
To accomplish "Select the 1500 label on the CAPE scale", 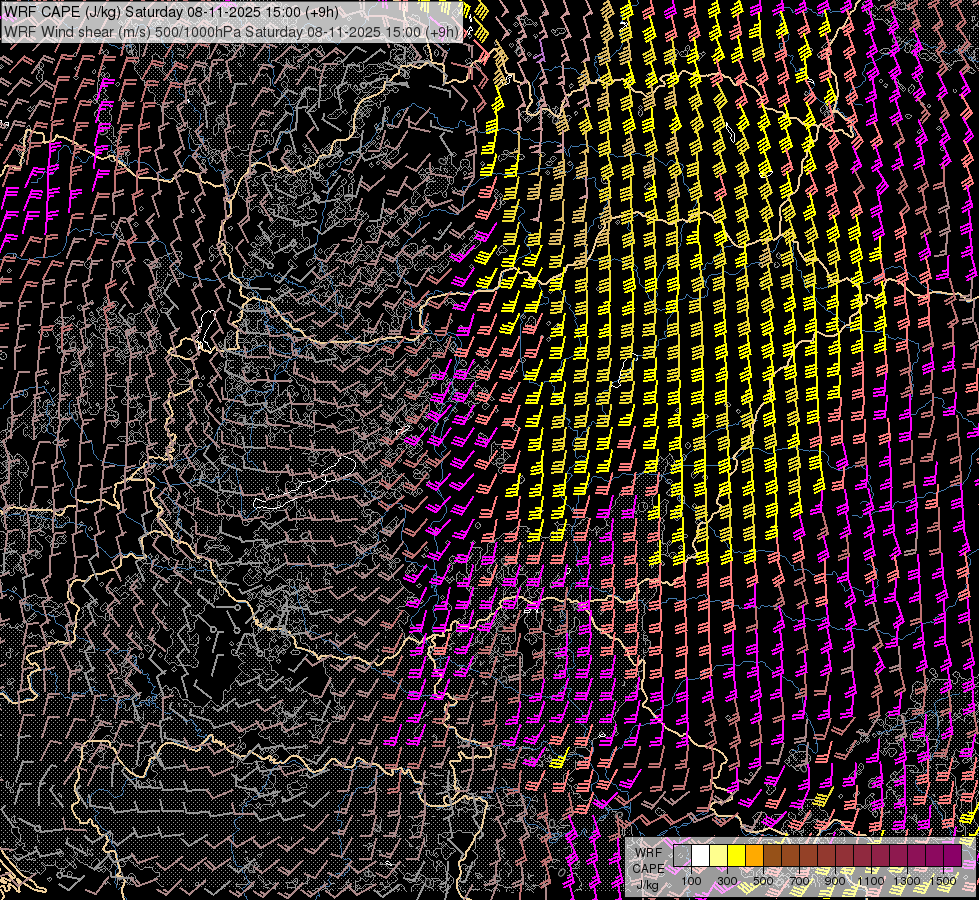I will (x=943, y=881).
